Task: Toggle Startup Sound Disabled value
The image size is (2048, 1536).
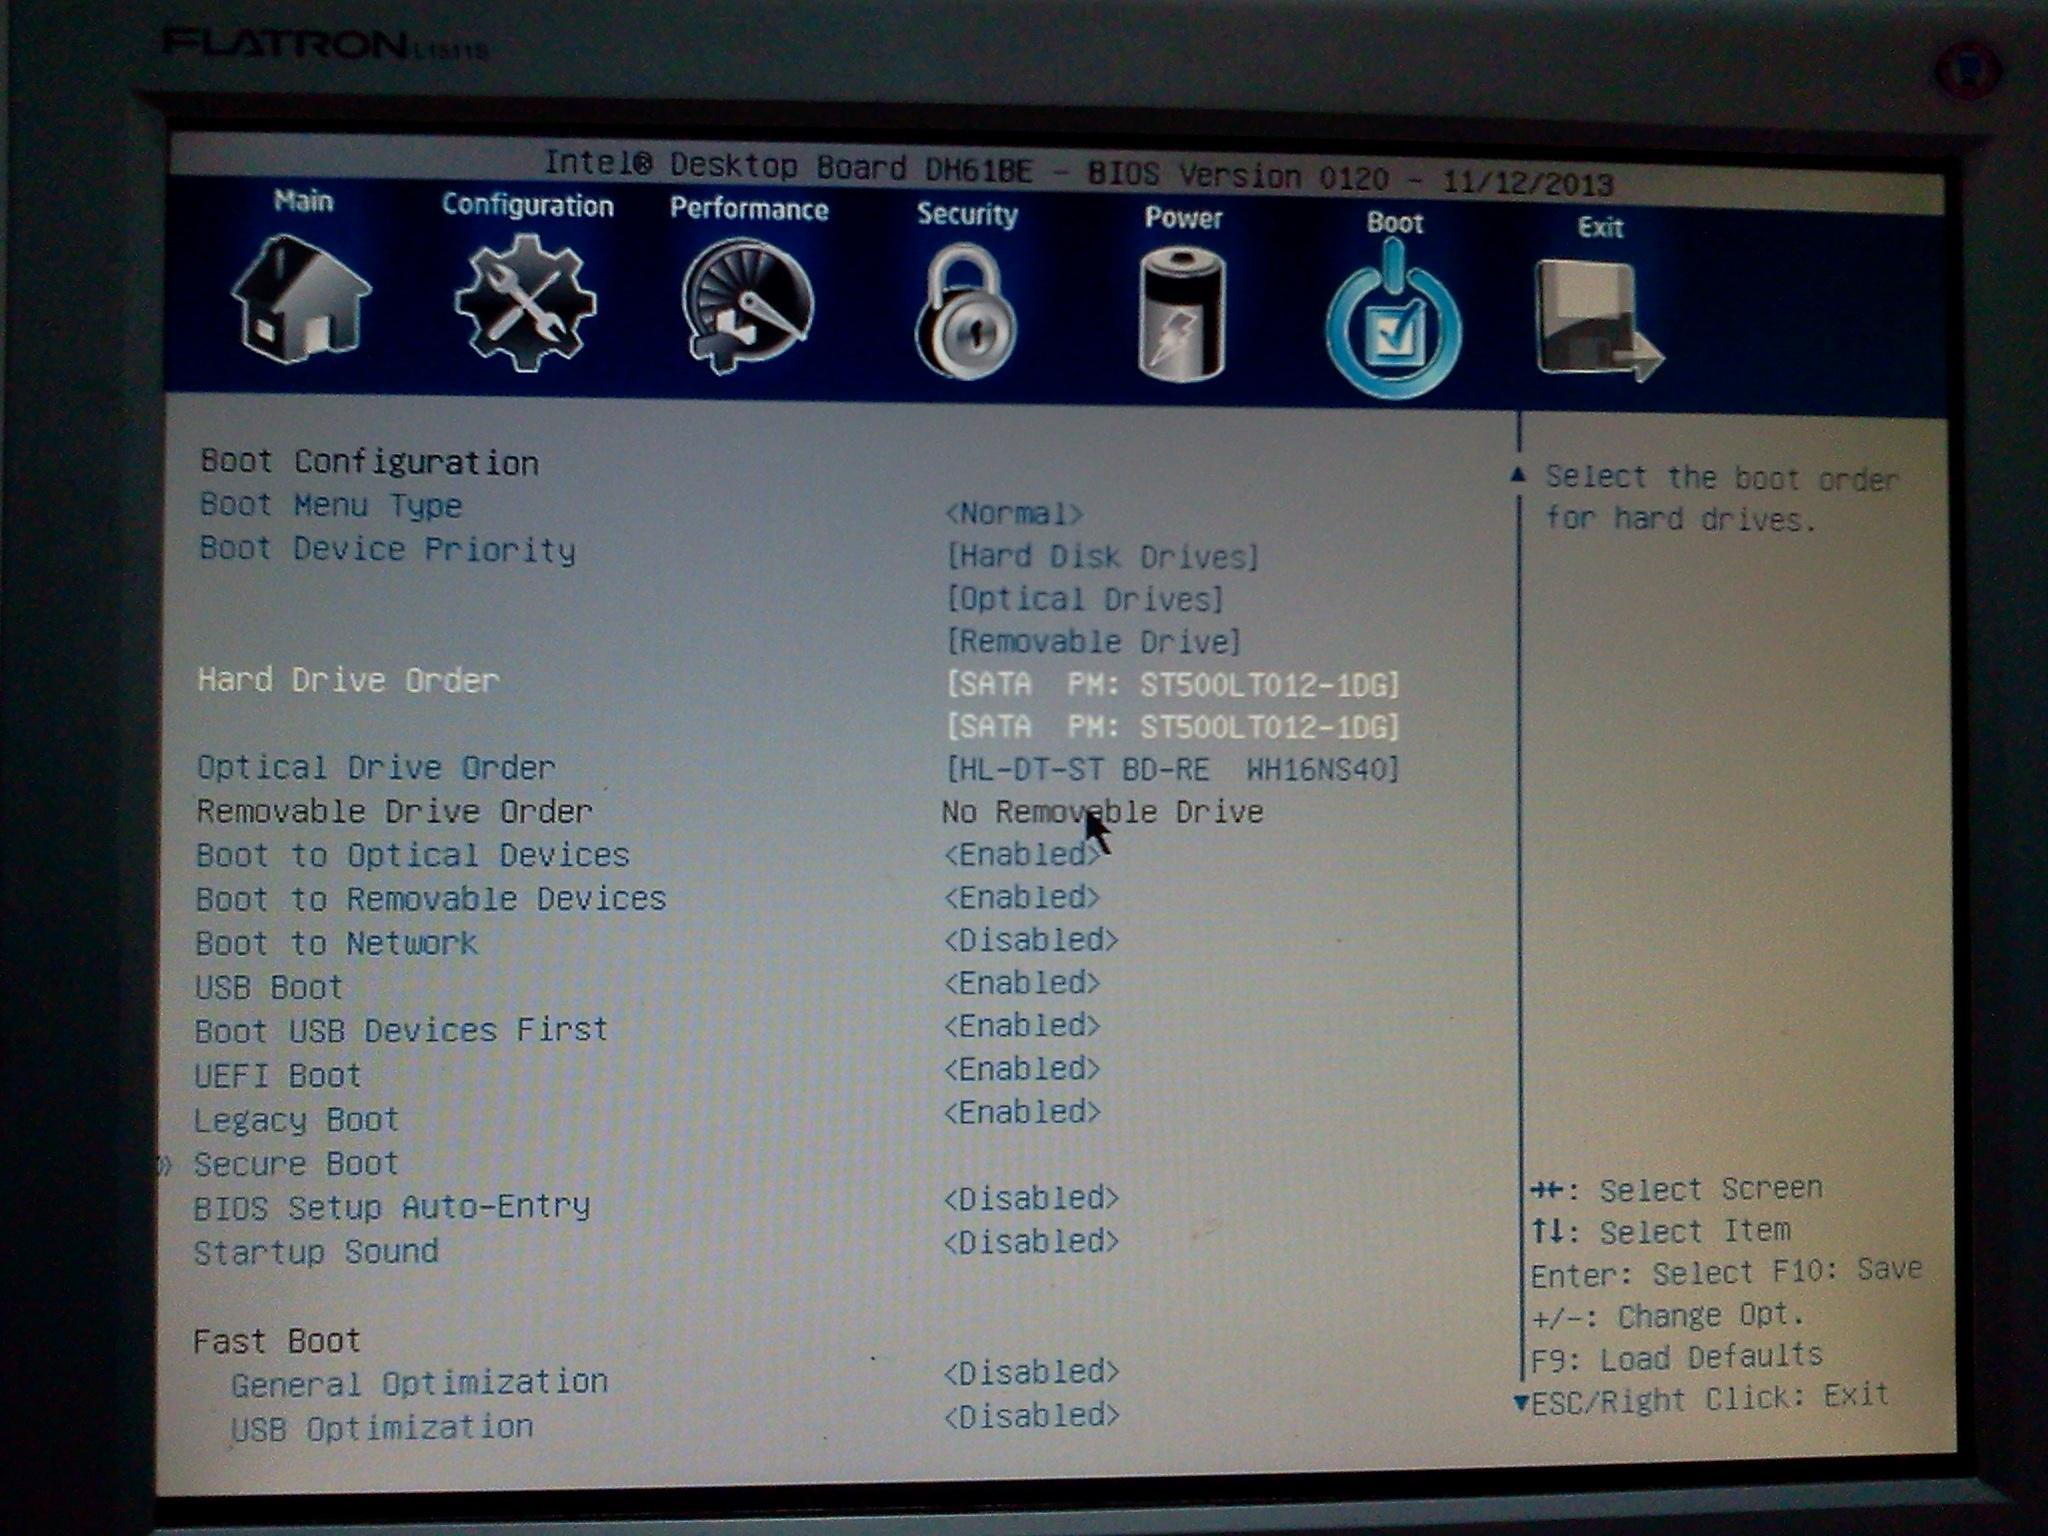Action: 1031,1241
